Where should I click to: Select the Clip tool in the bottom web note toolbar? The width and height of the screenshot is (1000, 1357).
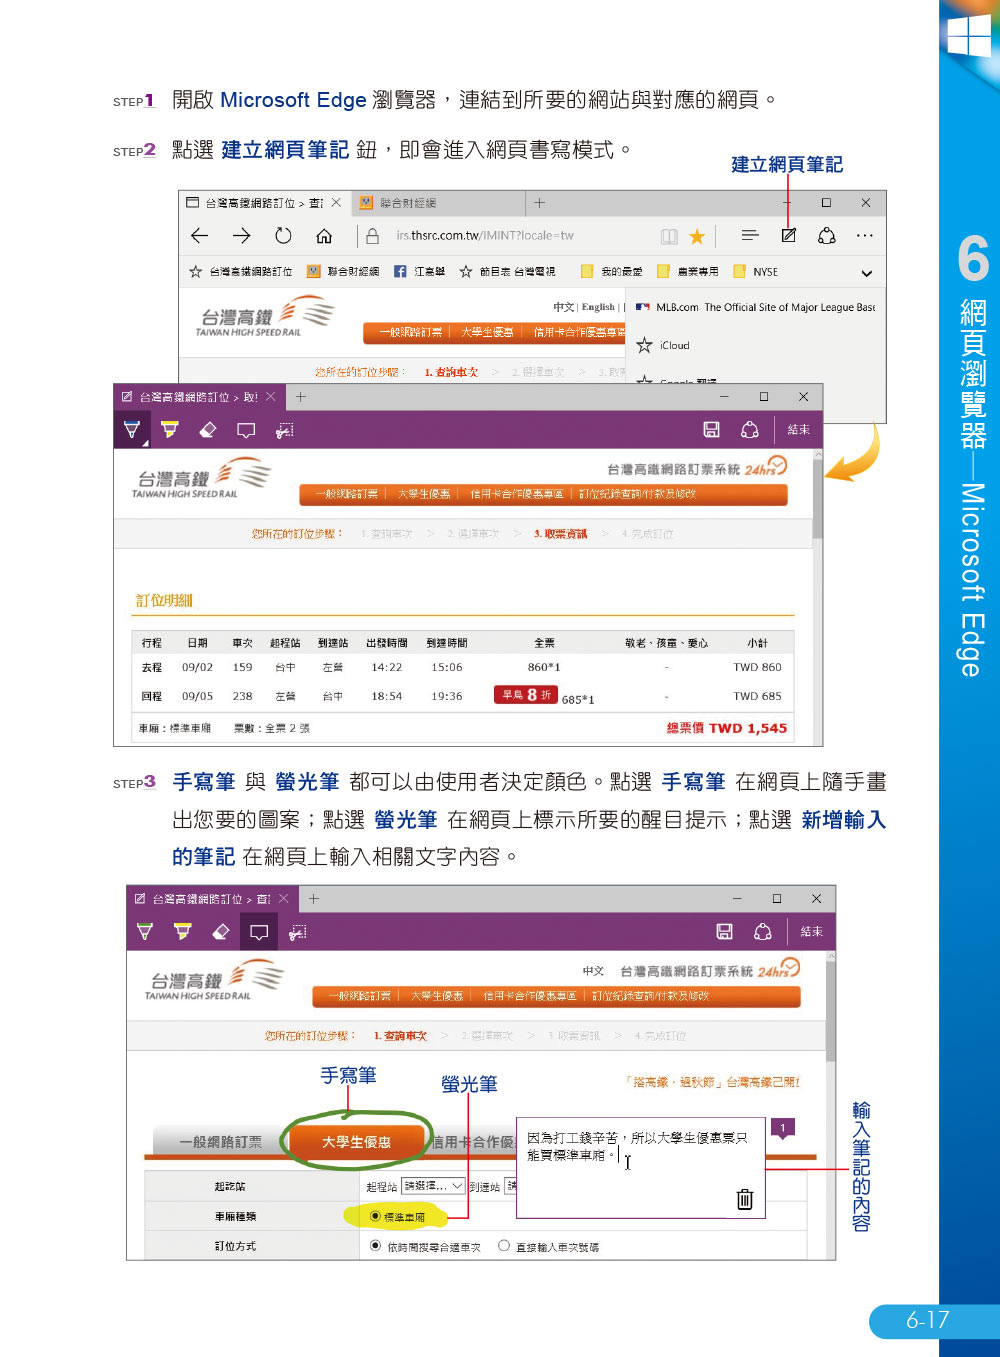click(x=297, y=932)
